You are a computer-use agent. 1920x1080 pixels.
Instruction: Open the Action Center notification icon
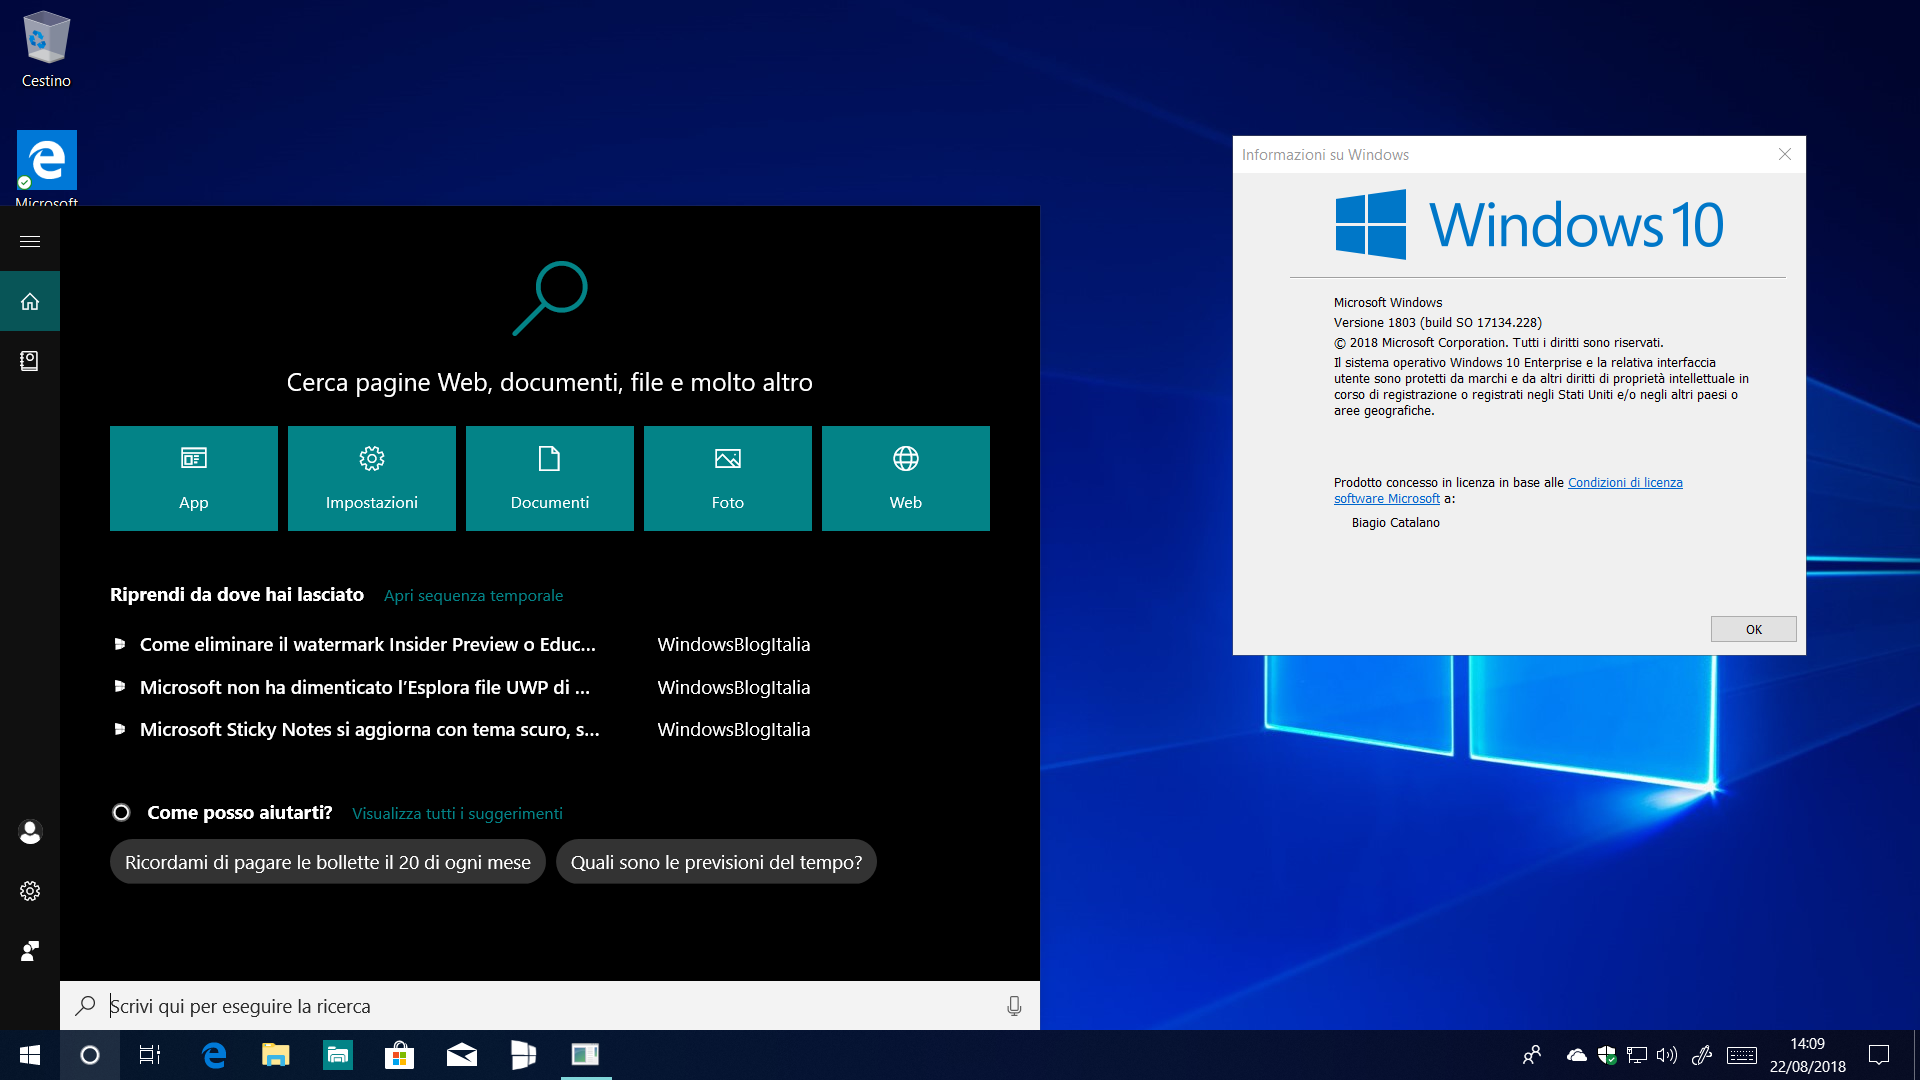point(1879,1055)
